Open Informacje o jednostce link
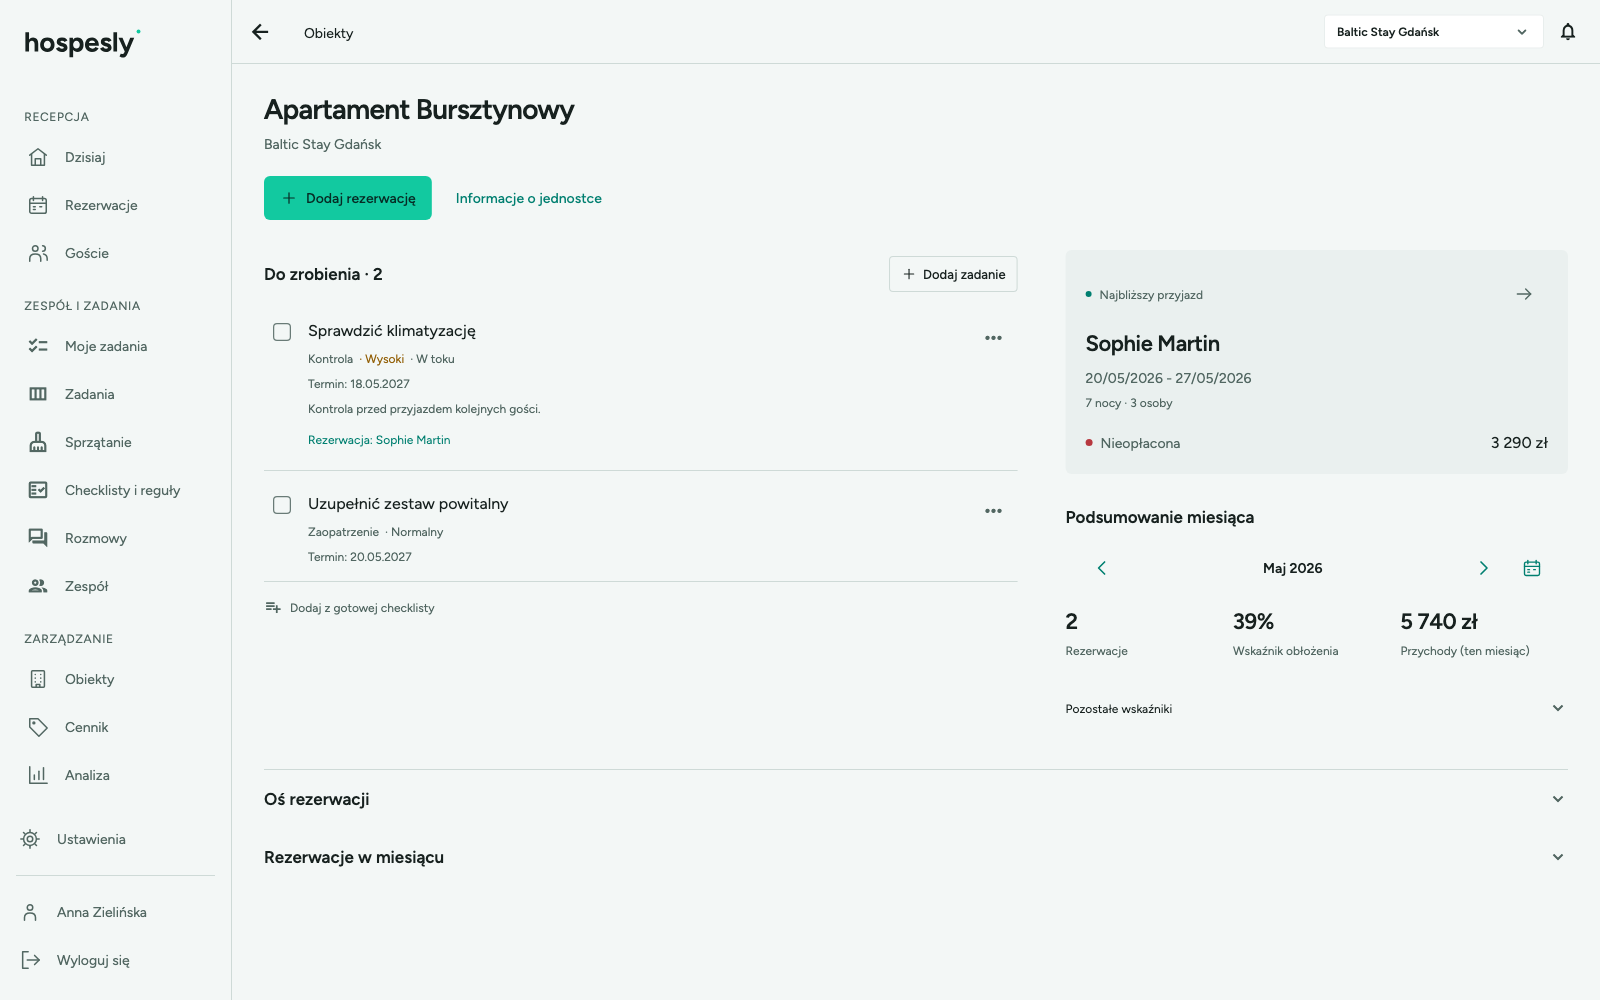1600x1000 pixels. [x=529, y=198]
